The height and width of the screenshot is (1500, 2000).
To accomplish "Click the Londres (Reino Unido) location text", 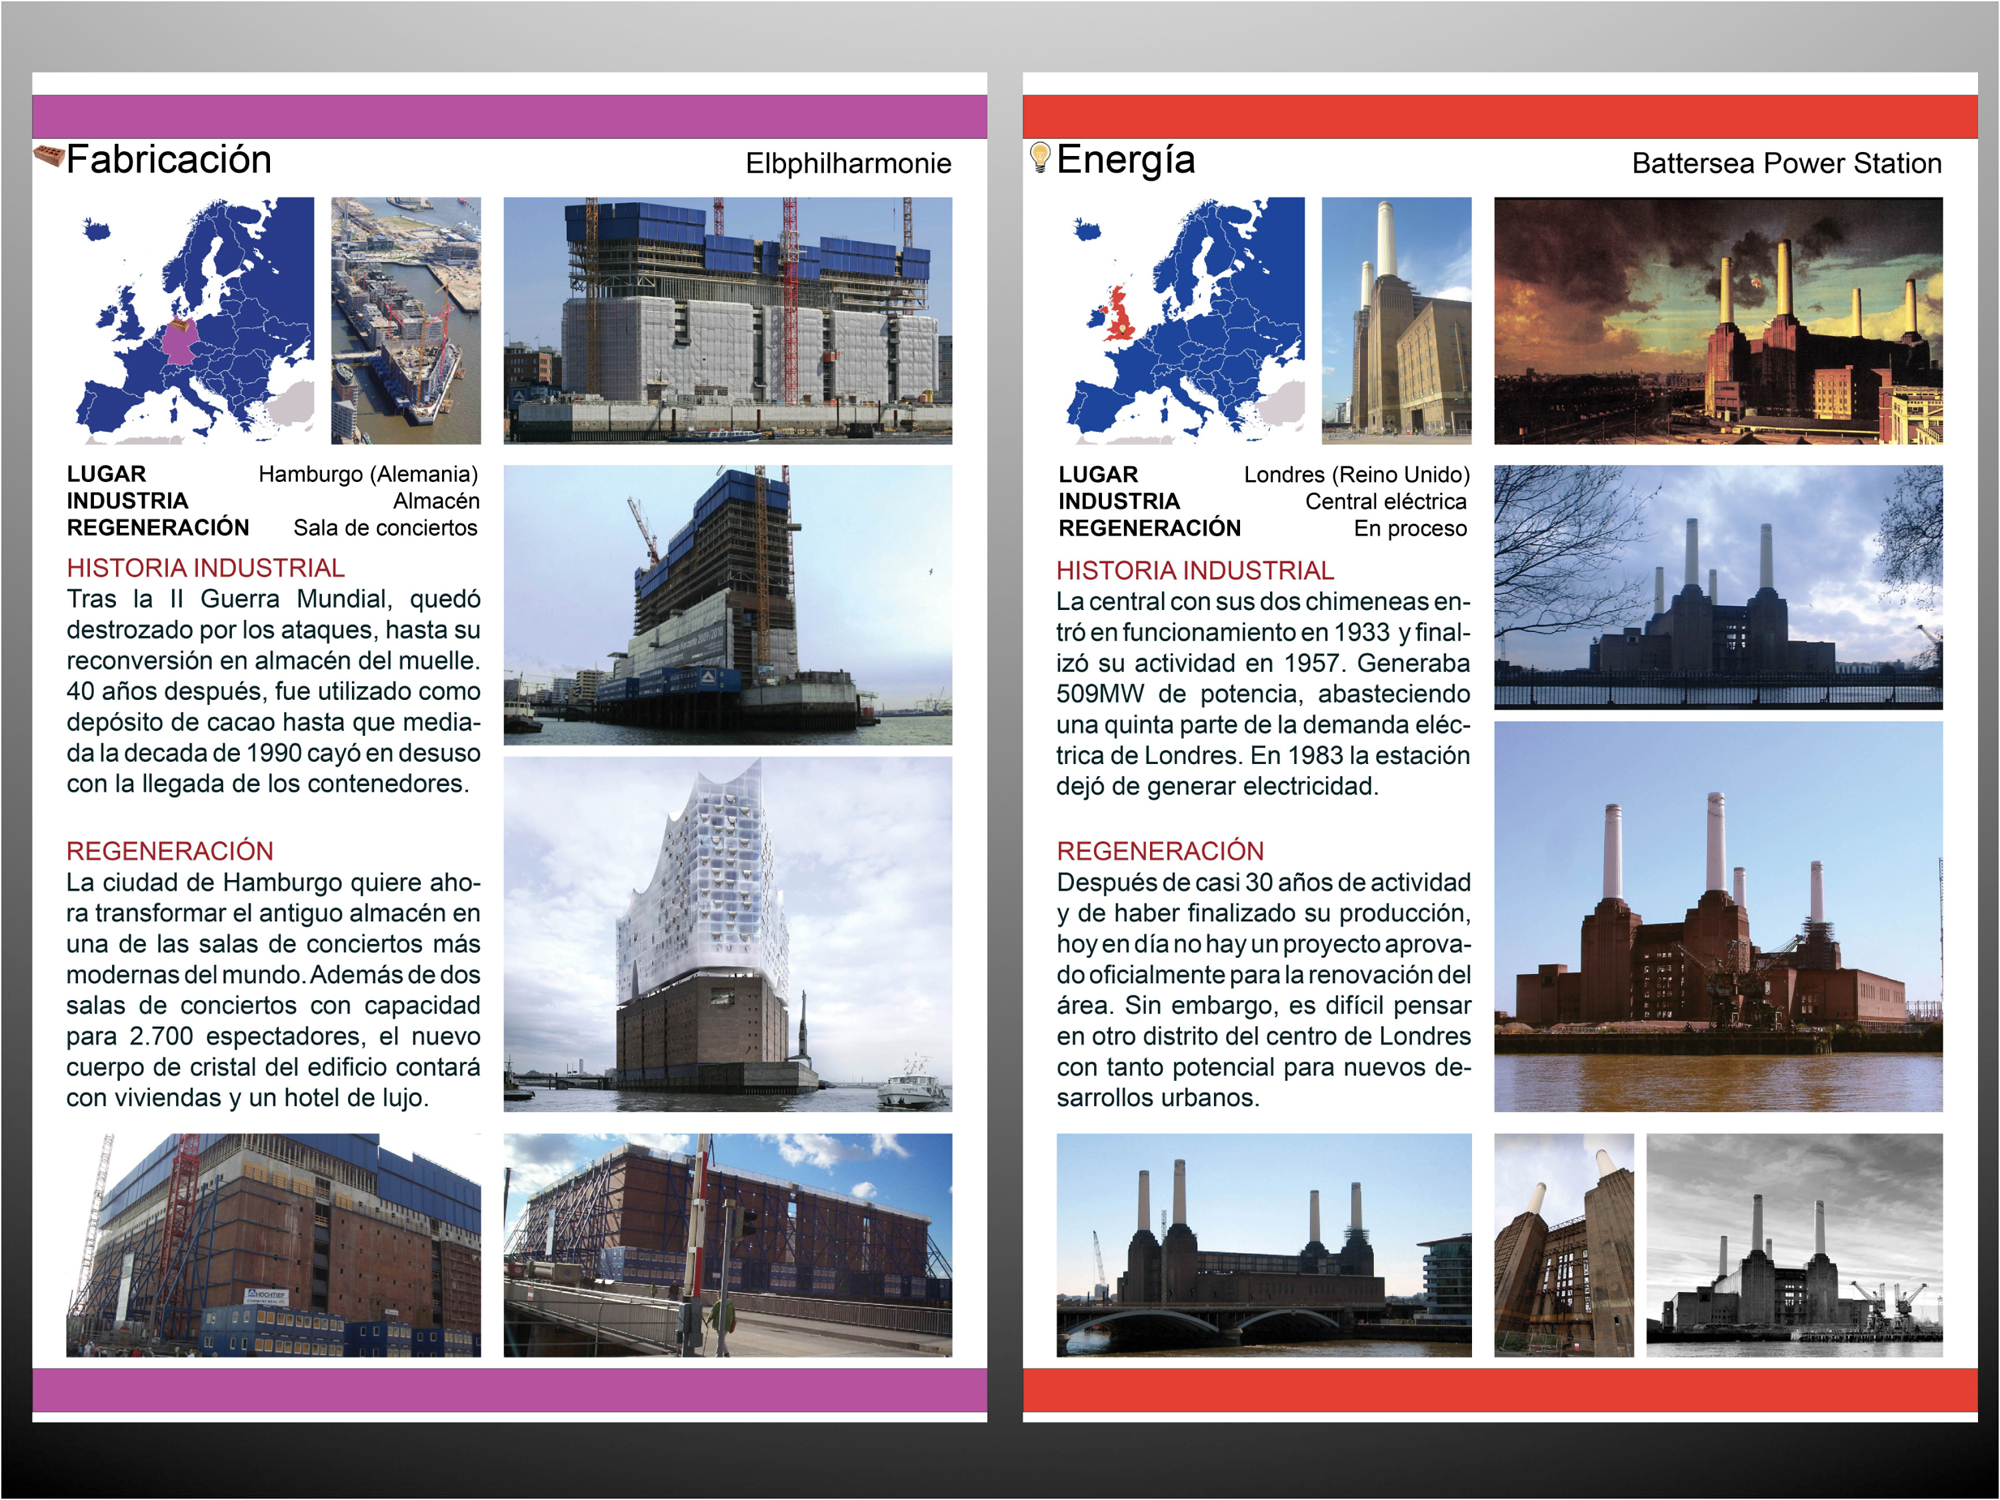I will pos(1356,475).
